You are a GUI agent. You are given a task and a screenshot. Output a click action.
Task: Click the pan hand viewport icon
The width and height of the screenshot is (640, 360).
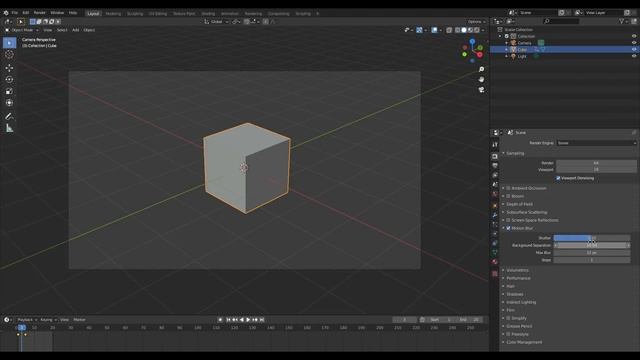coord(482,80)
